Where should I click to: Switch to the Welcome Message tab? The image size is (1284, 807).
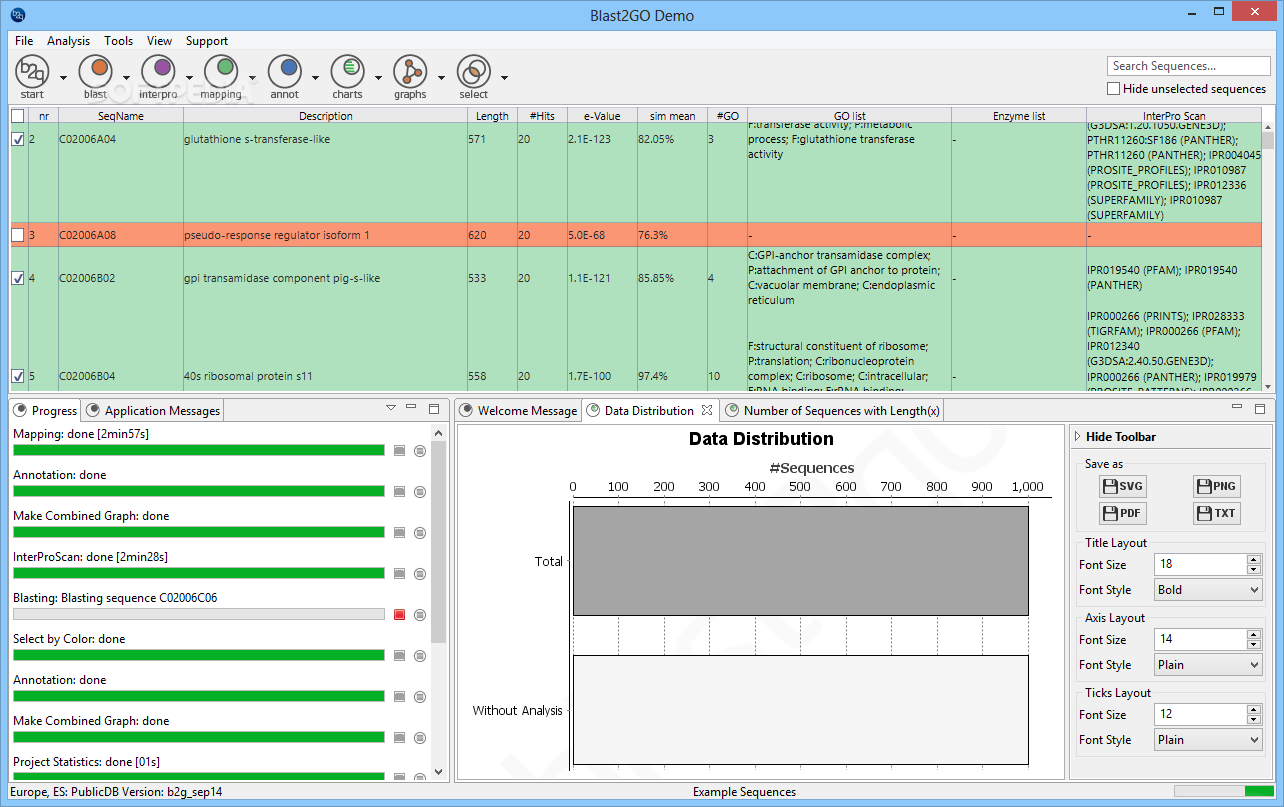click(518, 410)
